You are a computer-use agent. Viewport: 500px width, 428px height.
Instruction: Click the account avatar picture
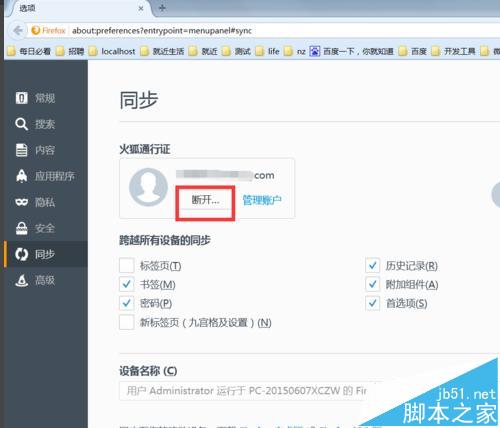pyautogui.click(x=148, y=187)
